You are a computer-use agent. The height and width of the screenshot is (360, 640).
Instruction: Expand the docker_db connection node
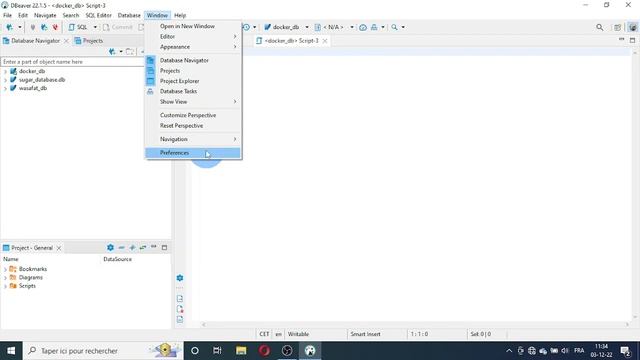5,71
